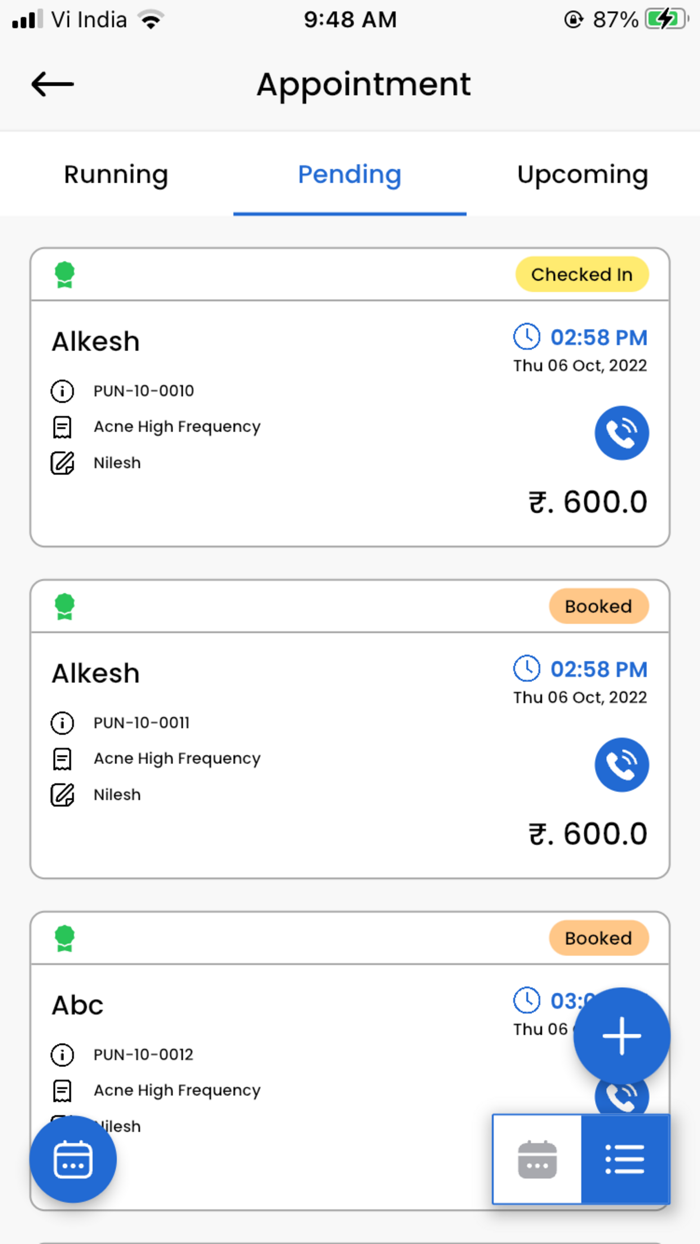700x1244 pixels.
Task: Tap green badge icon on Abc card
Action: 65,939
